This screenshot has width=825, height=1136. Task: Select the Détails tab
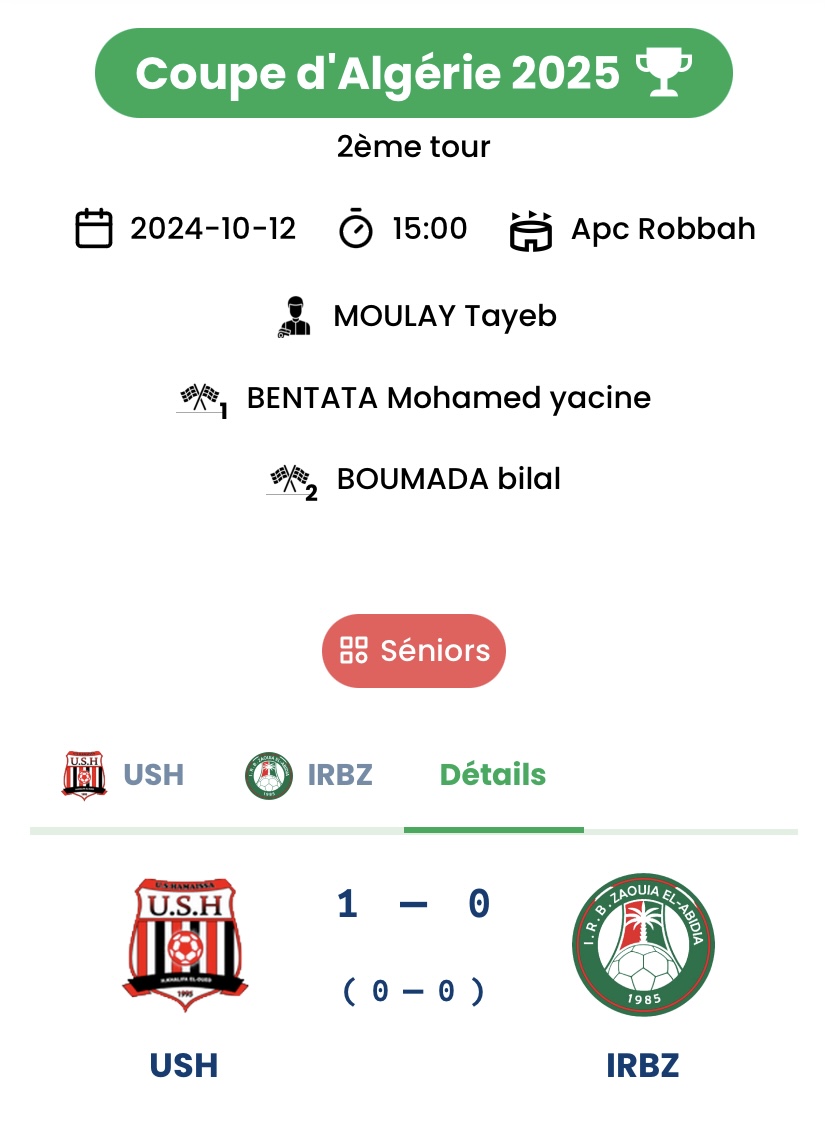[x=493, y=775]
